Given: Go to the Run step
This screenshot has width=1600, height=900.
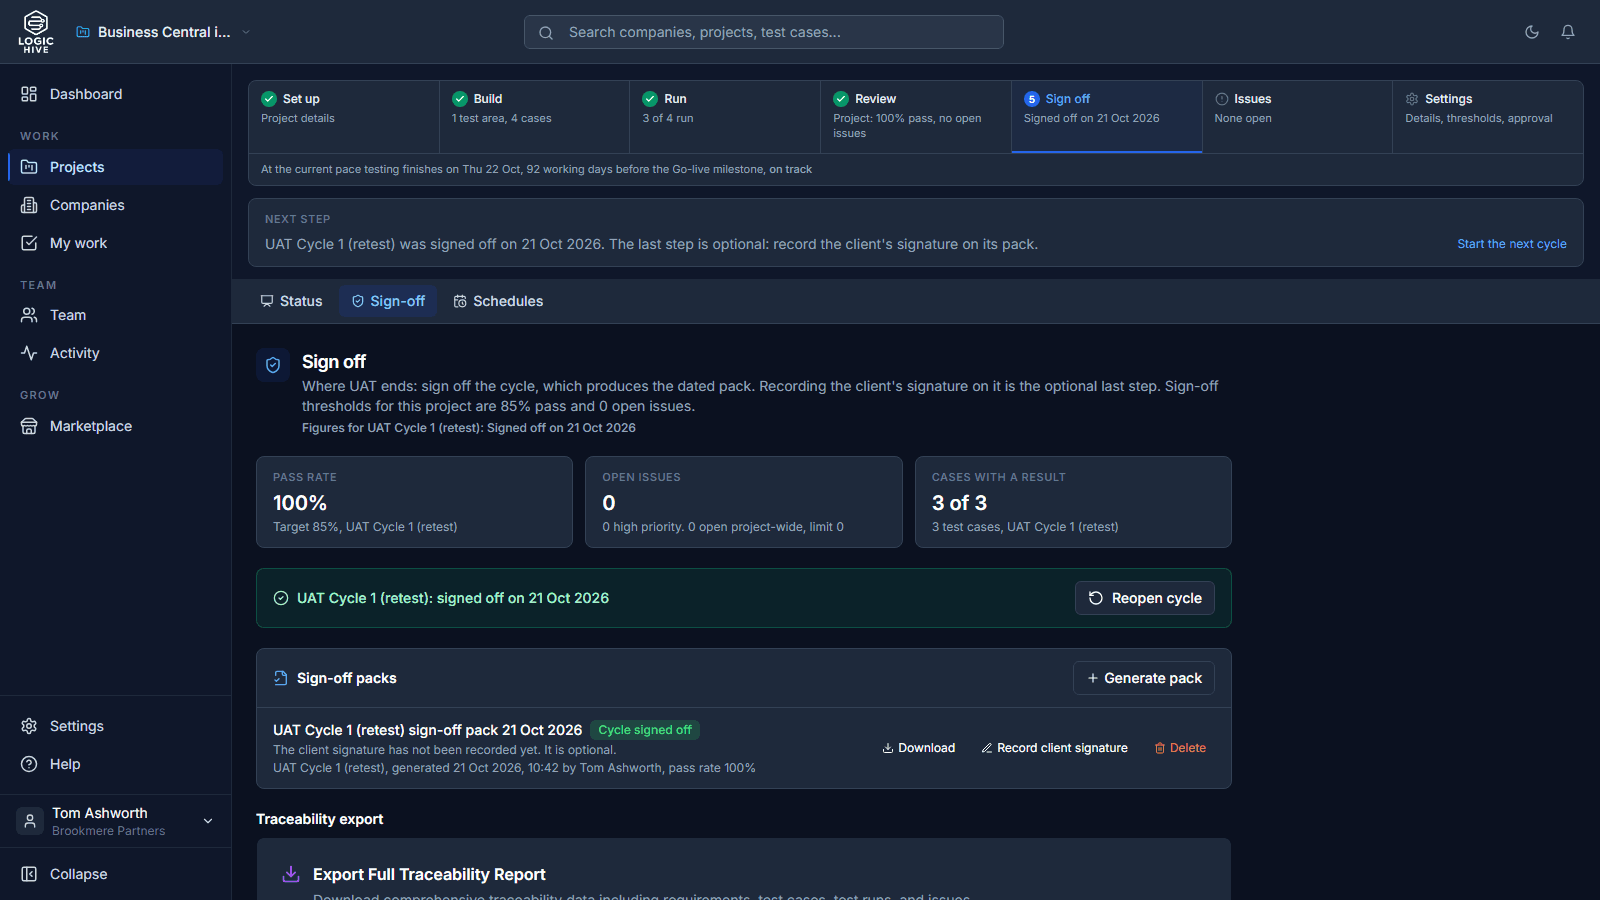Looking at the screenshot, I should coord(725,117).
